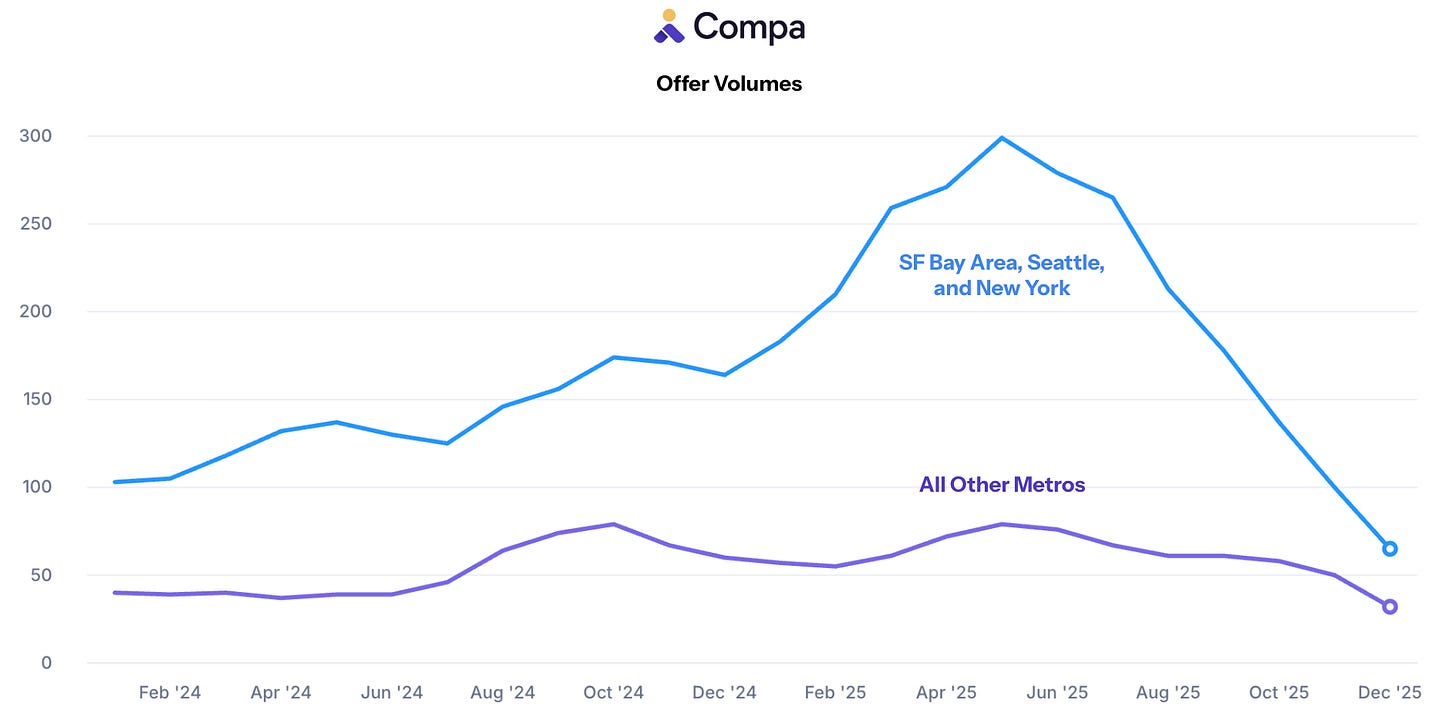This screenshot has height=726, width=1456.
Task: Click the blue line's Dec '25 endpoint marker
Action: click(1389, 549)
